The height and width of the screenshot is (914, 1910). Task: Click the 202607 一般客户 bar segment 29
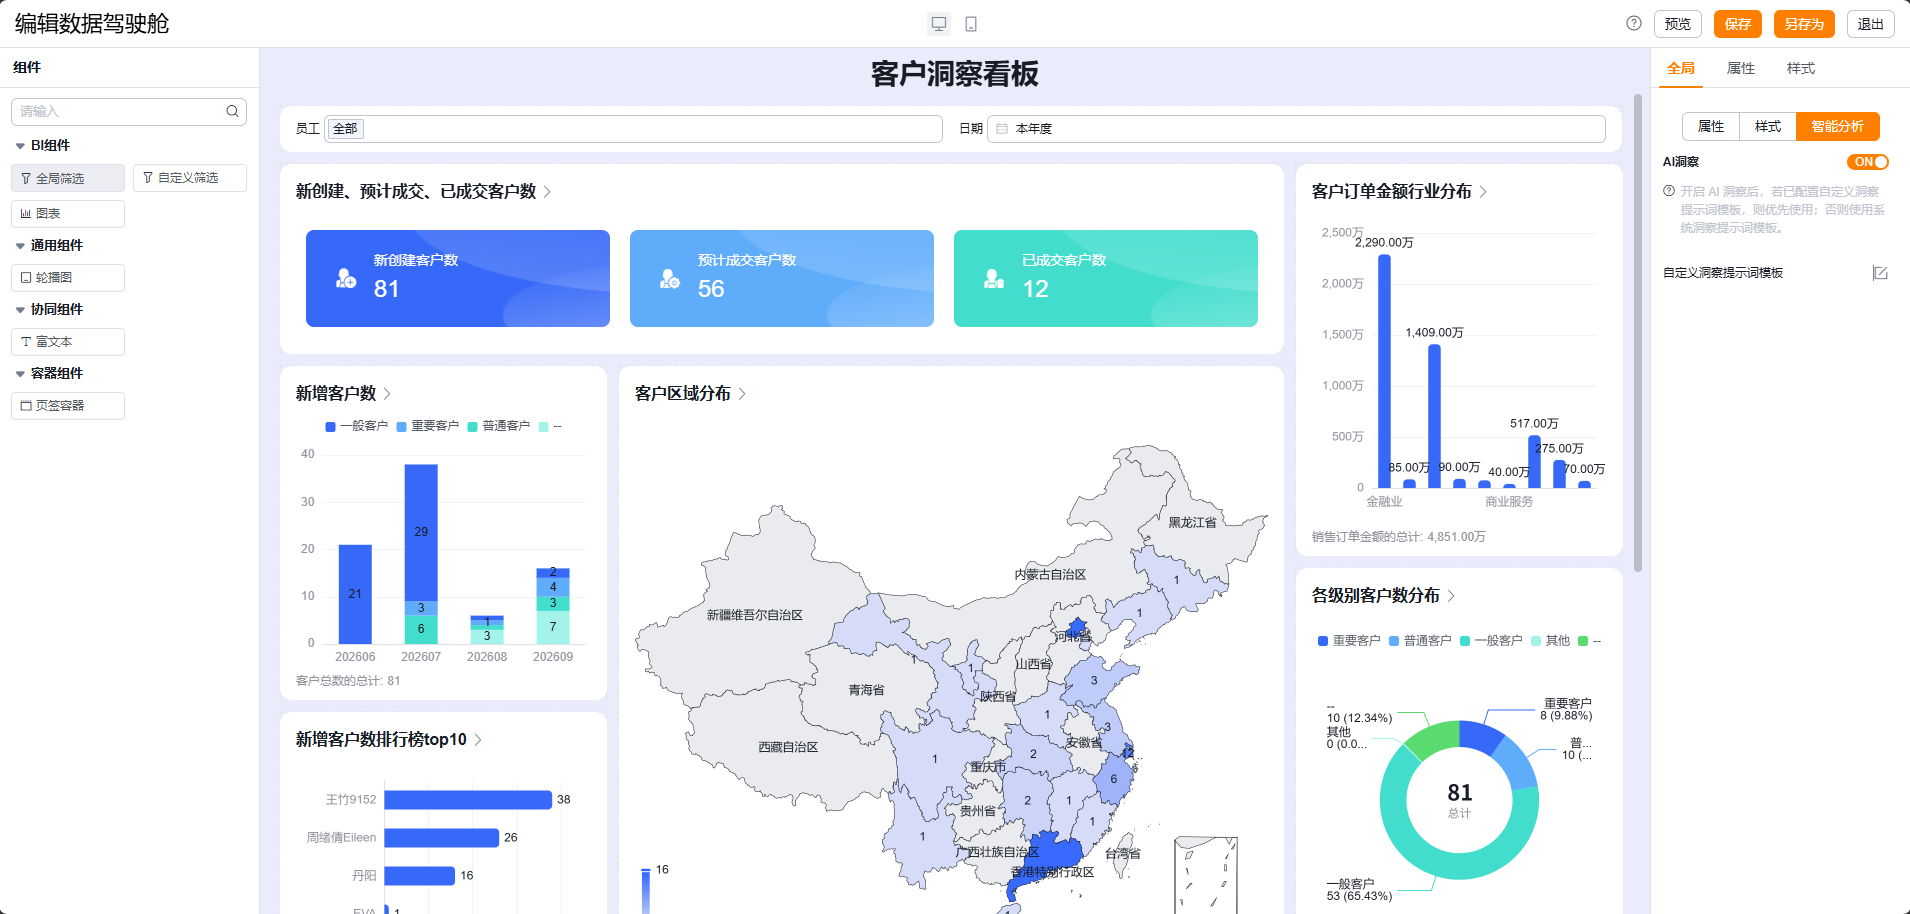click(421, 532)
